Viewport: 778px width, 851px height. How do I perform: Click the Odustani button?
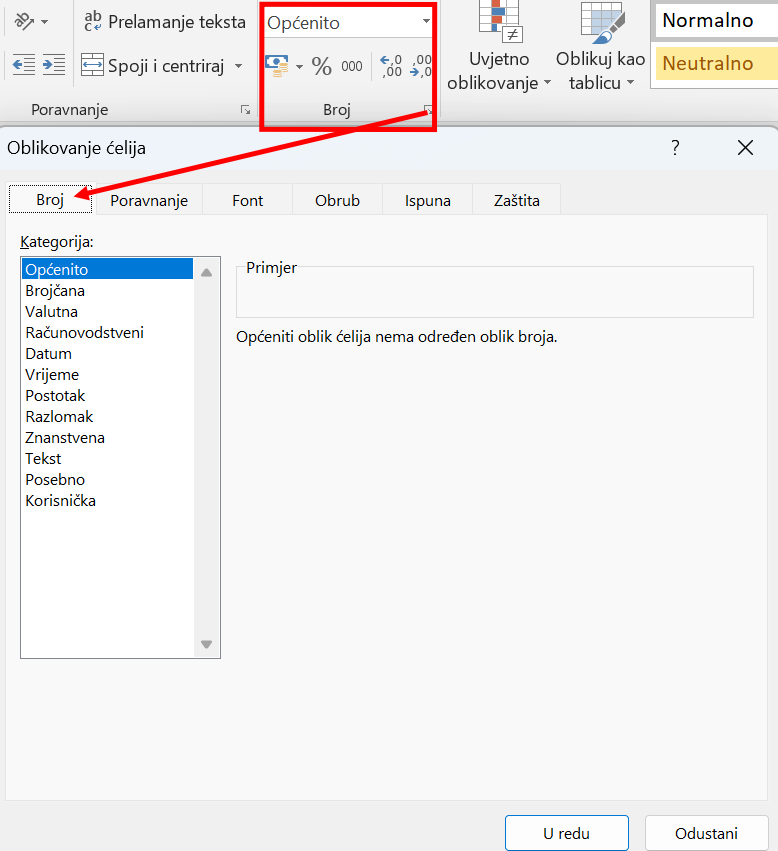click(706, 833)
